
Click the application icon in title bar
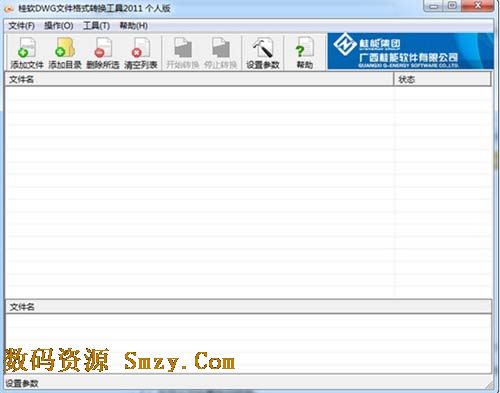(9, 8)
